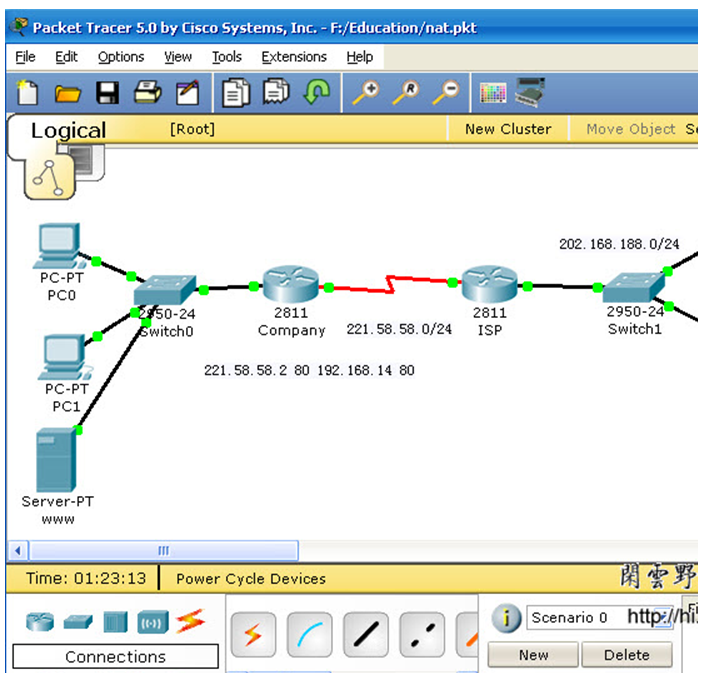The height and width of the screenshot is (673, 703).
Task: Select the Switch1 2950-24 device
Action: point(633,287)
